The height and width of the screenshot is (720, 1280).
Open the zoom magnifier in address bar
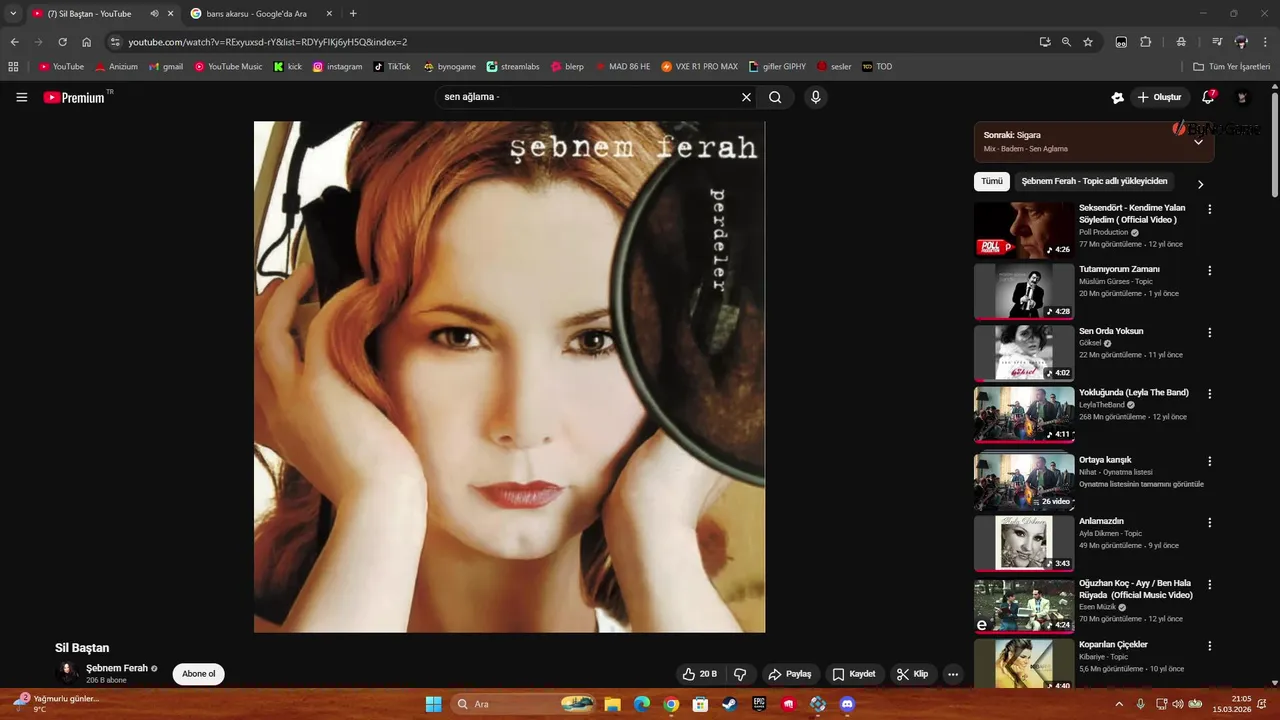coord(1066,42)
